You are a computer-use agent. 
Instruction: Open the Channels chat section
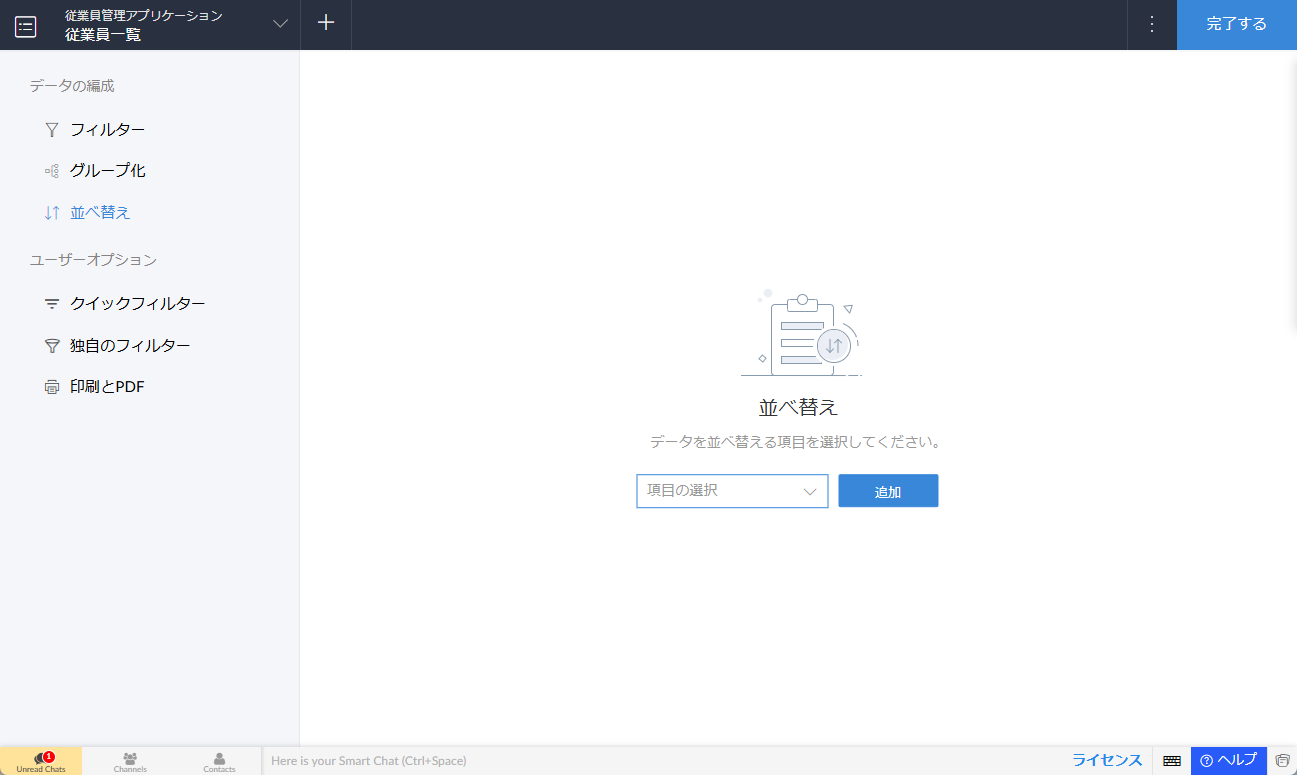coord(130,761)
